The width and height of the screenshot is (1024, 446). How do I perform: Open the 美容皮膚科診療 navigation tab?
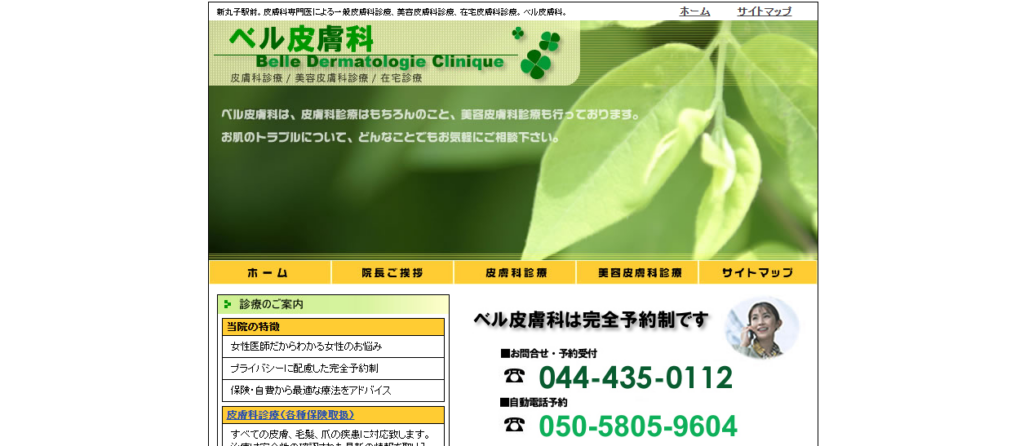point(637,272)
